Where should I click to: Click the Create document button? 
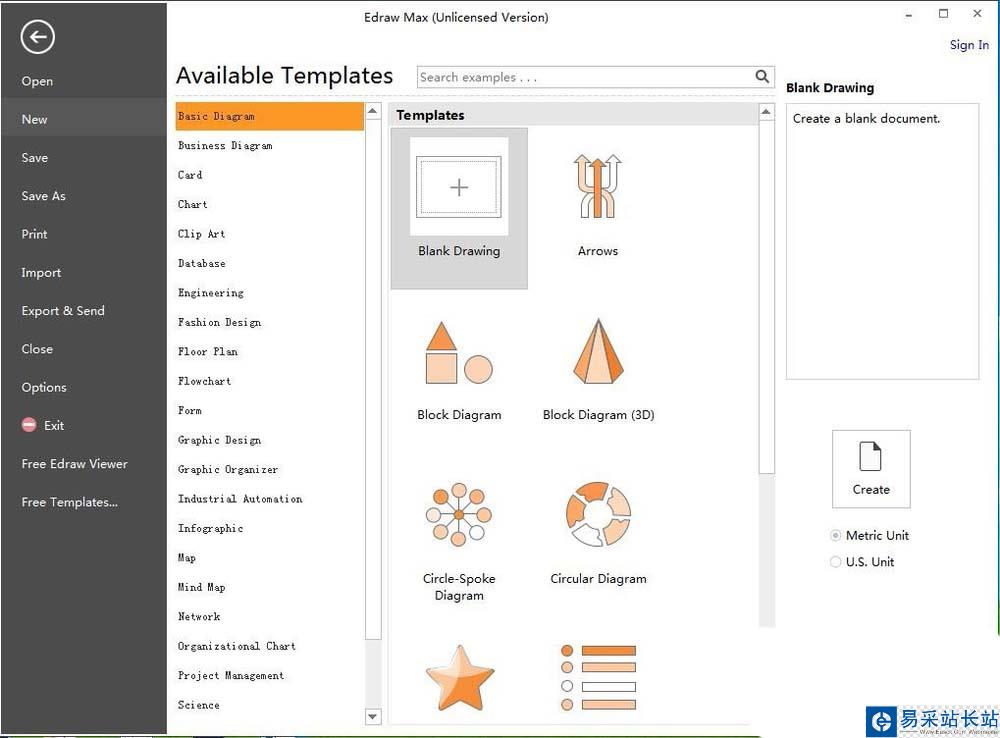coord(871,469)
